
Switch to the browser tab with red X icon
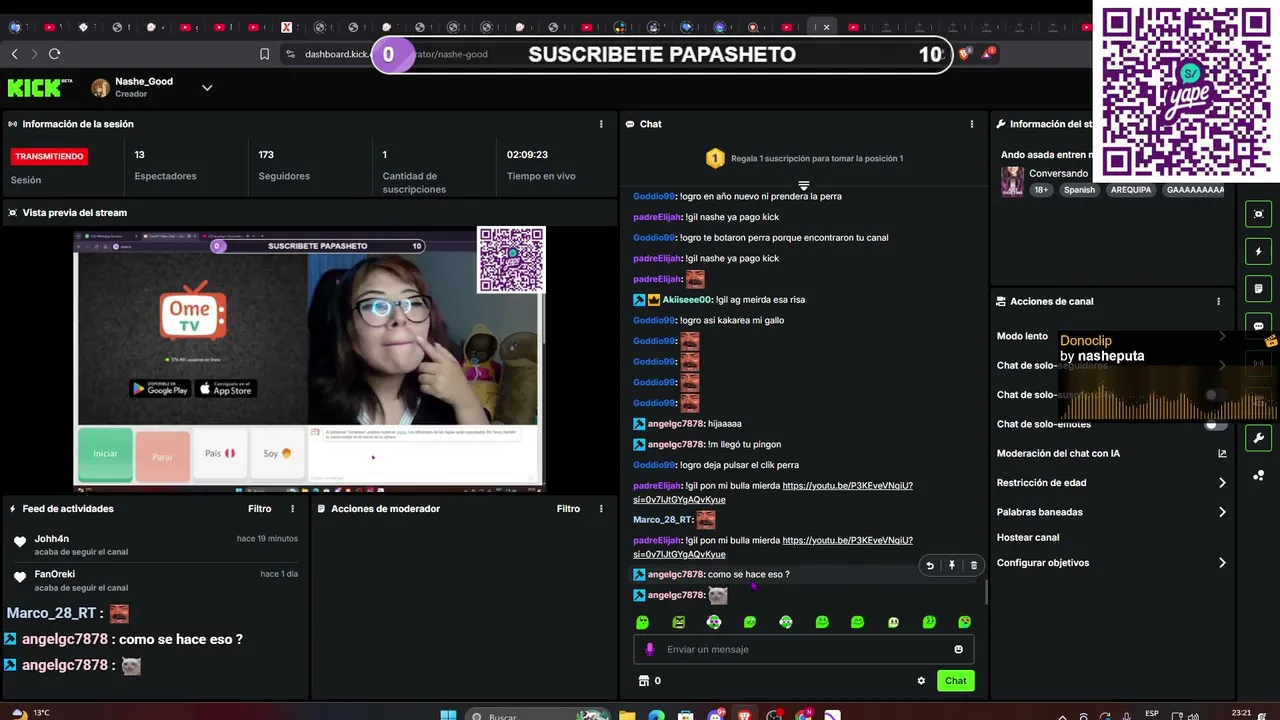pyautogui.click(x=287, y=27)
